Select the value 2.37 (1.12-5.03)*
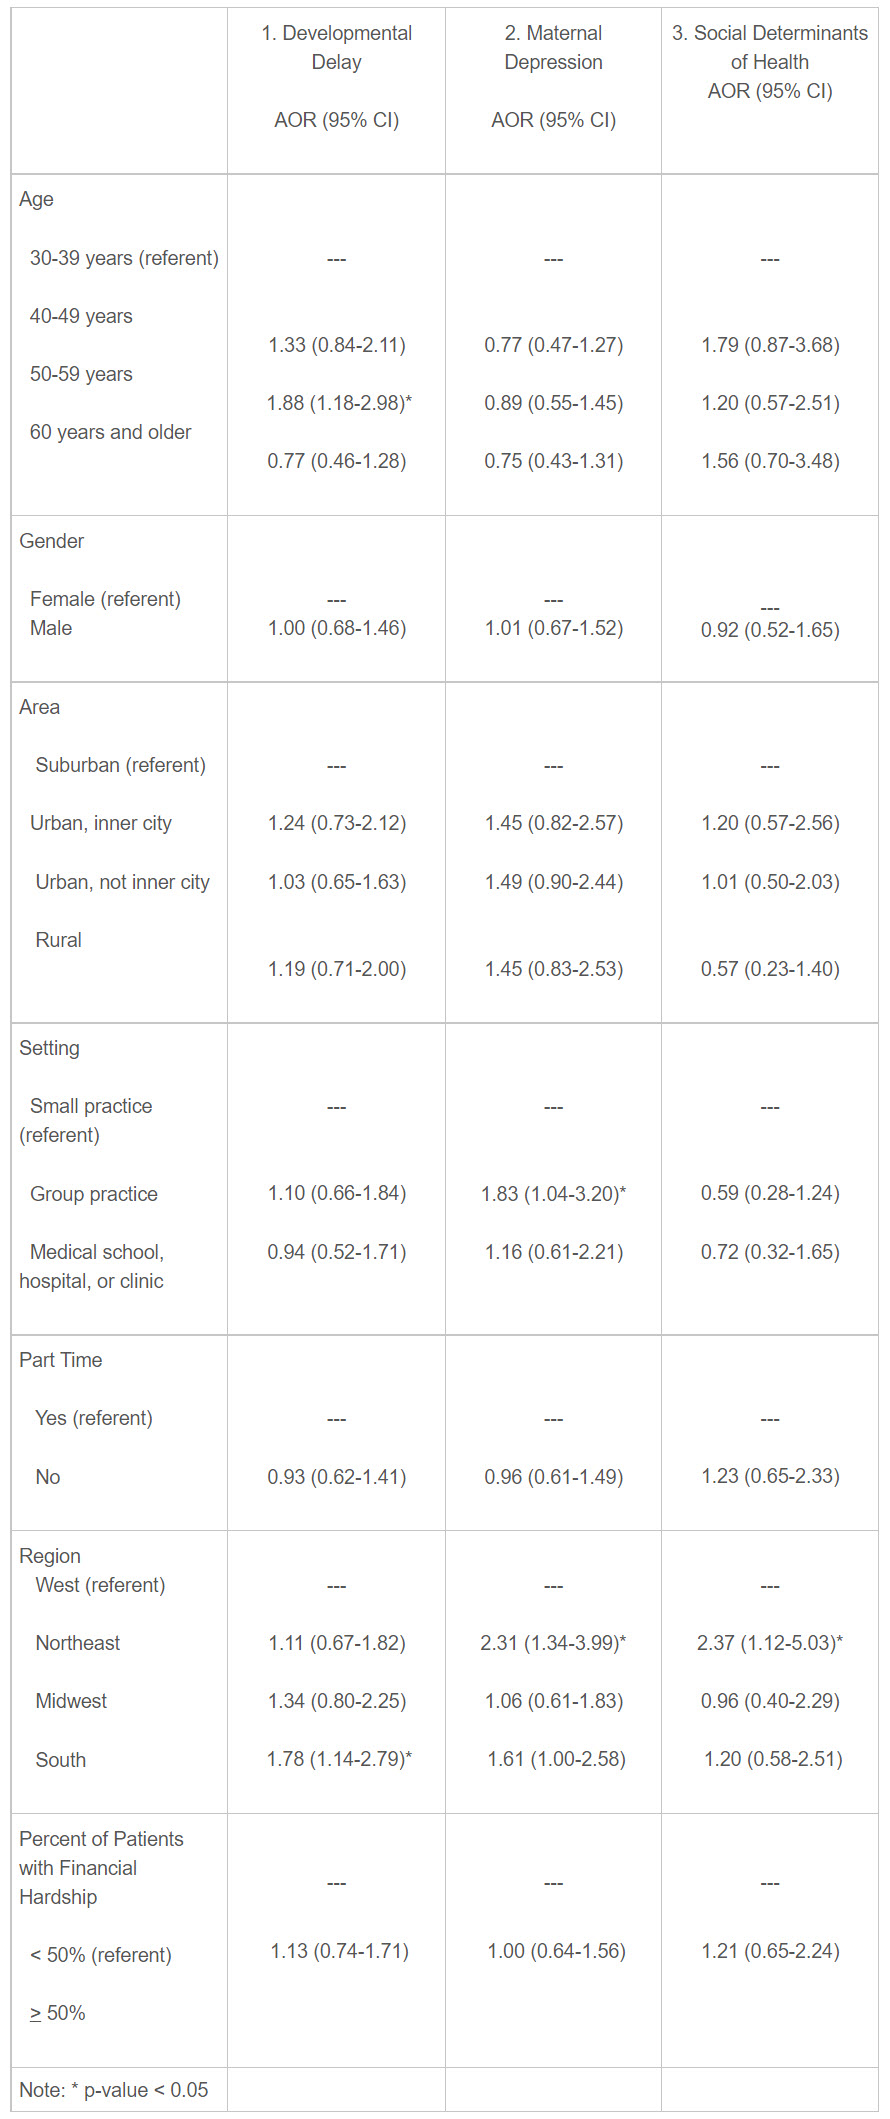 tap(770, 1643)
